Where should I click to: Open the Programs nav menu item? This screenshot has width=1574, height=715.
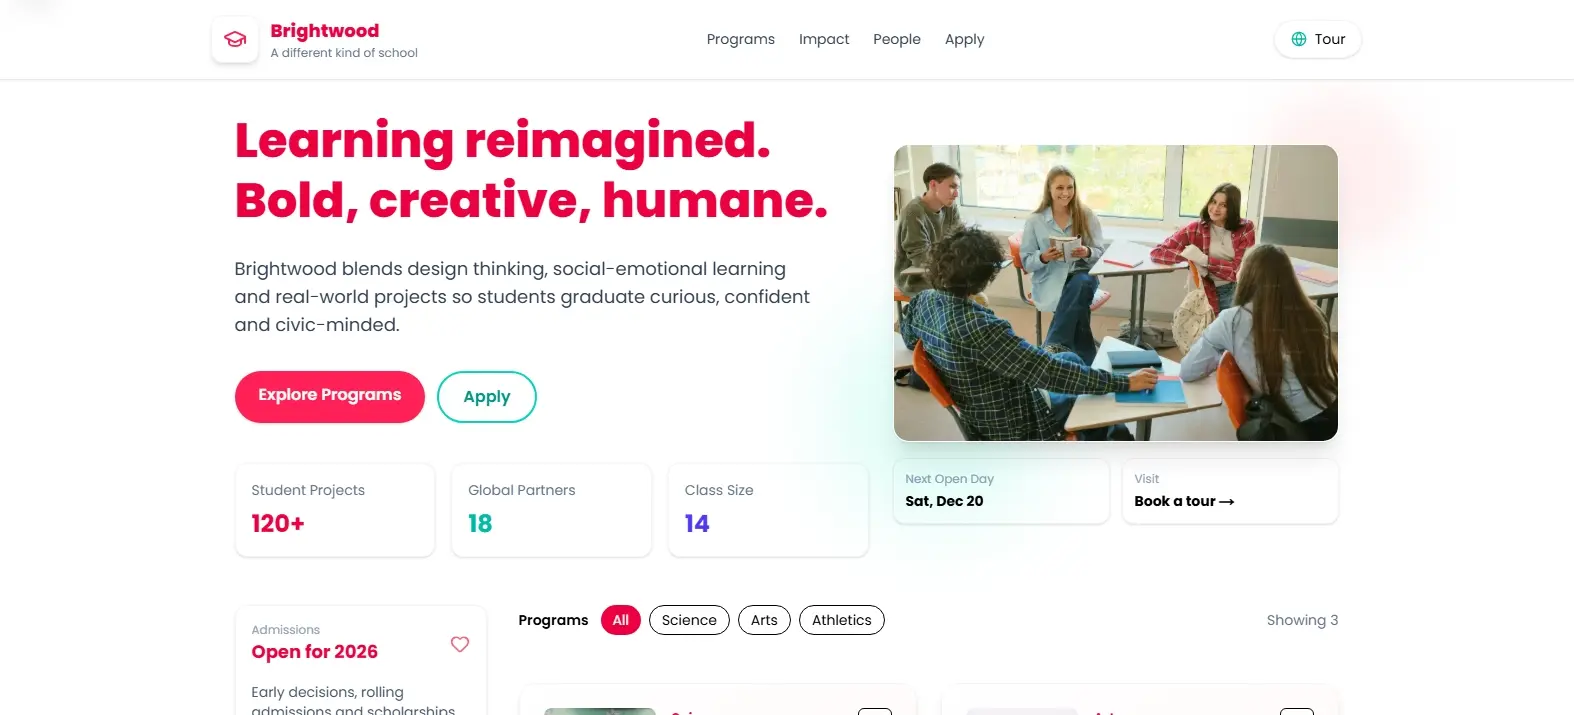[x=741, y=39]
